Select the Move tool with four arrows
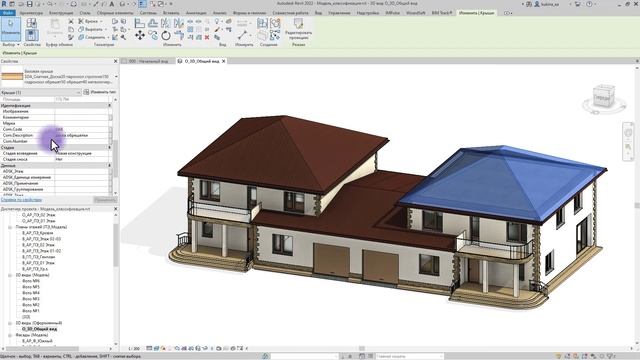Screen dimensions: 640x360 click(140, 36)
